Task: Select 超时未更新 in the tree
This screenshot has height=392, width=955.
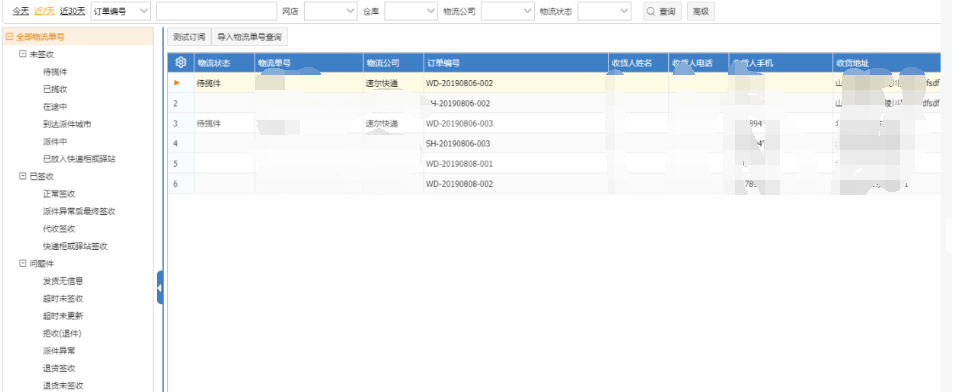Action: (63, 317)
